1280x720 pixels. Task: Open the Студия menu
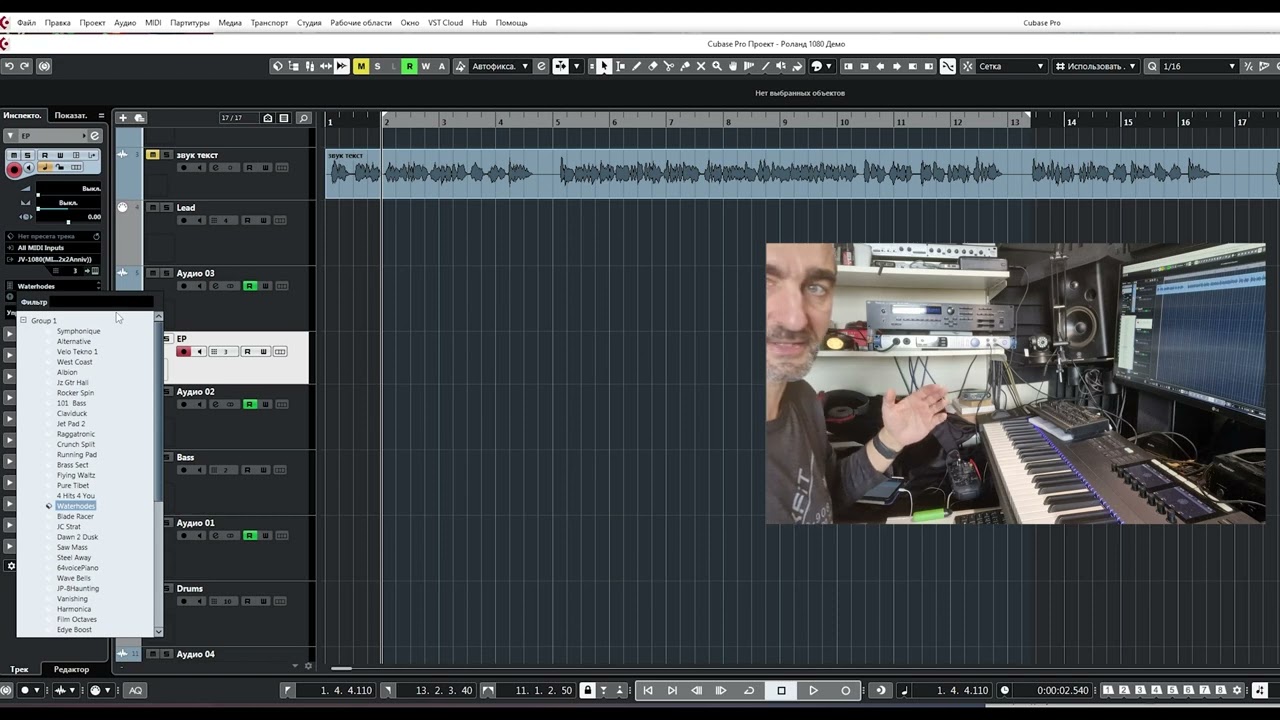point(309,22)
